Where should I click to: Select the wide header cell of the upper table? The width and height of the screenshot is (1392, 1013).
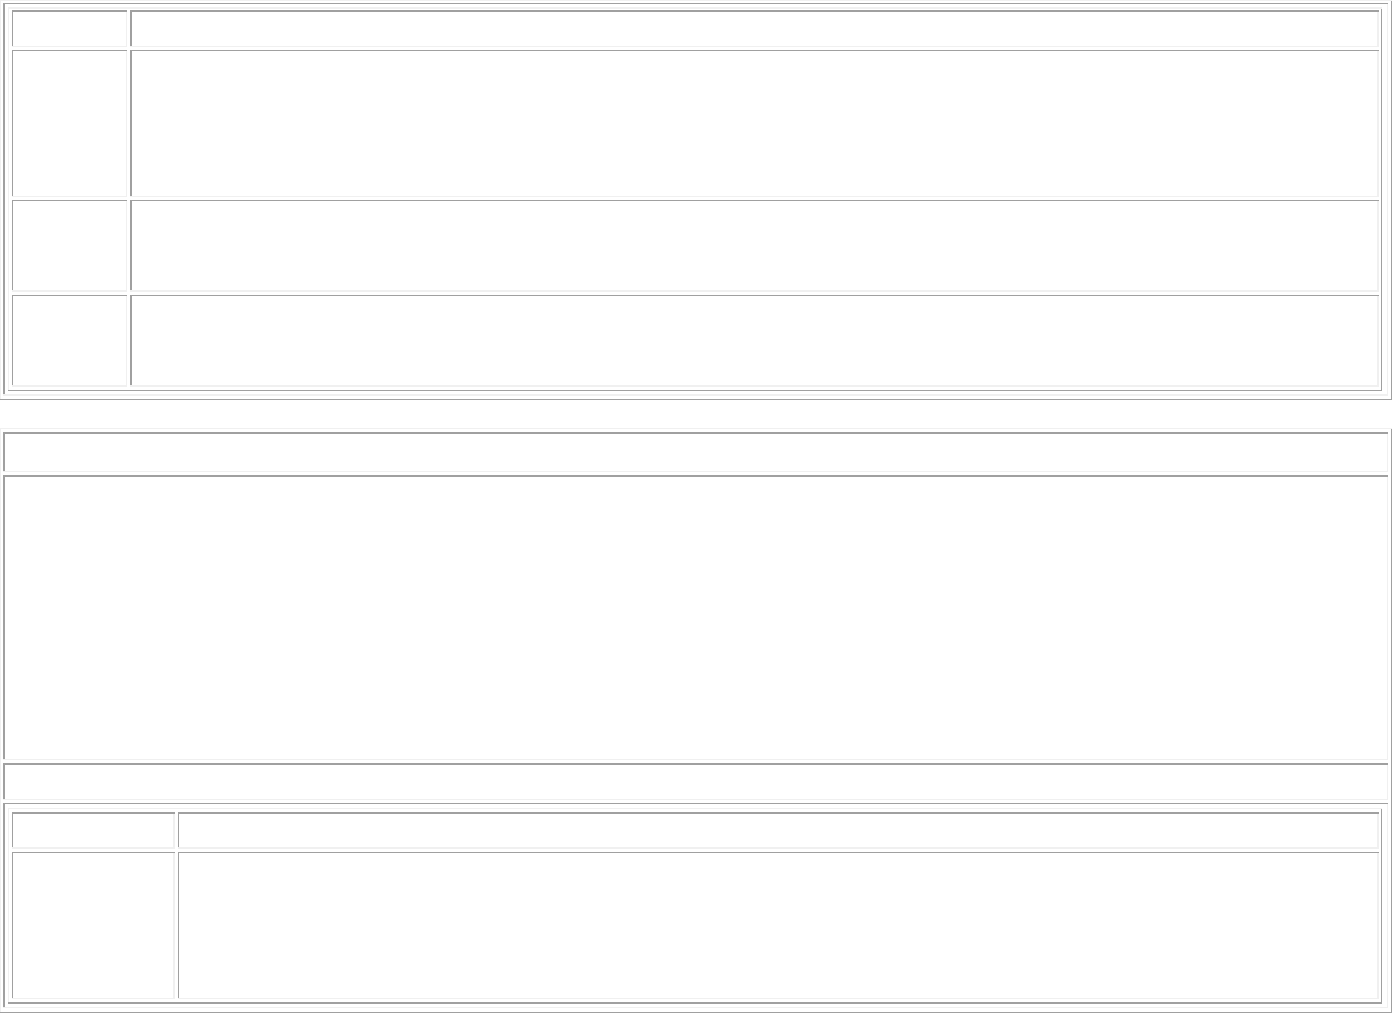click(755, 29)
